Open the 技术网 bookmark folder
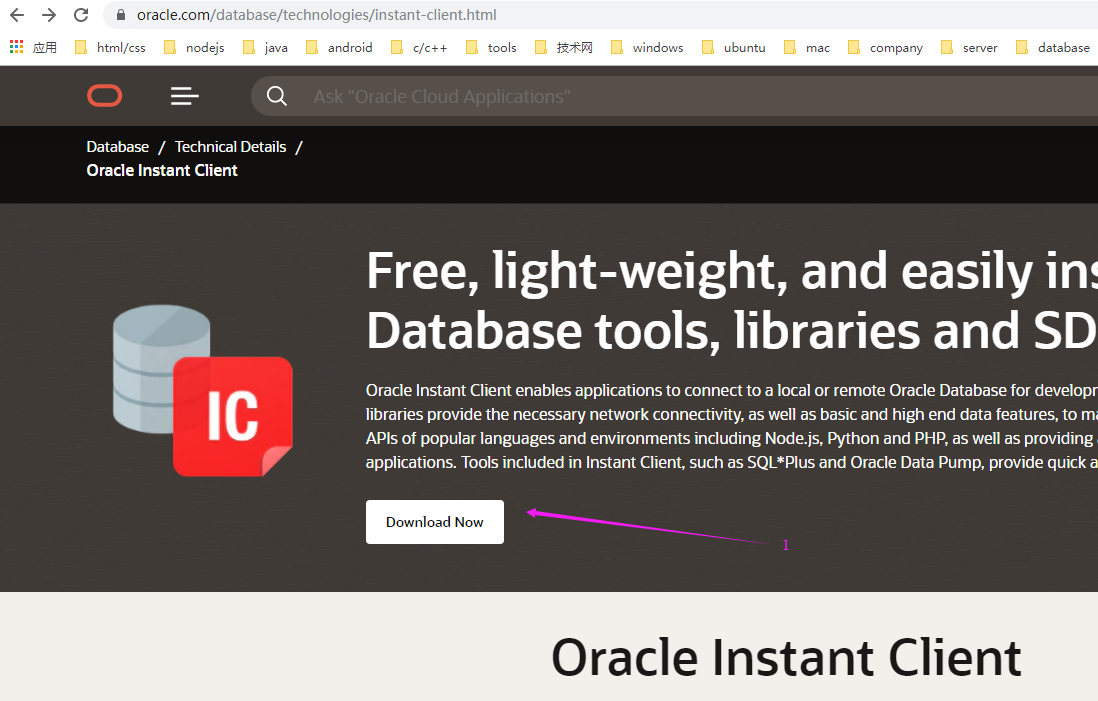This screenshot has width=1098, height=701. point(564,47)
